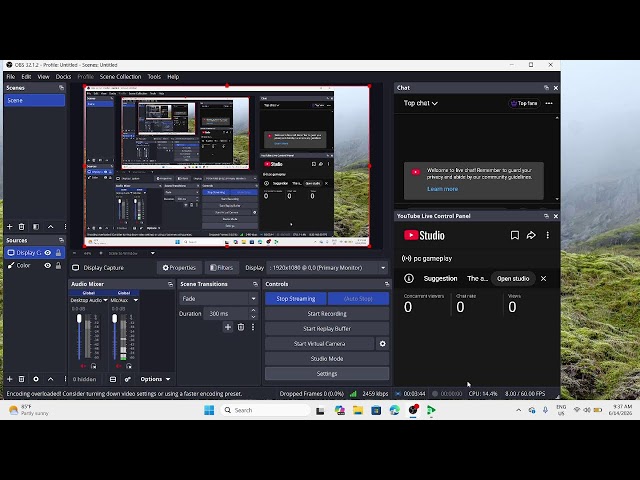Viewport: 640px width, 480px height.
Task: Click the share arrow in YouTube Studio panel
Action: [x=531, y=235]
